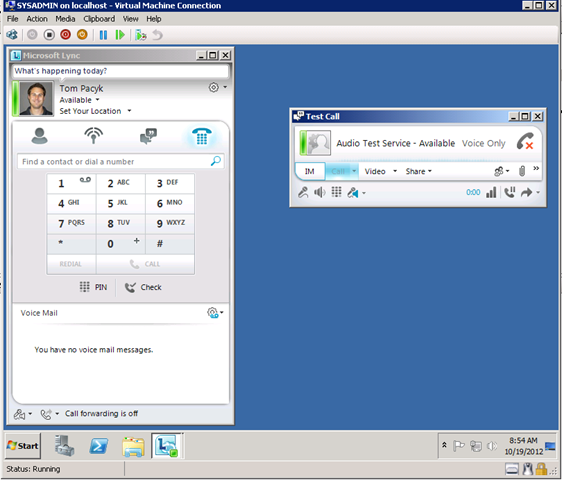
Task: Open the dropdown arrow next to options gear
Action: coord(225,87)
